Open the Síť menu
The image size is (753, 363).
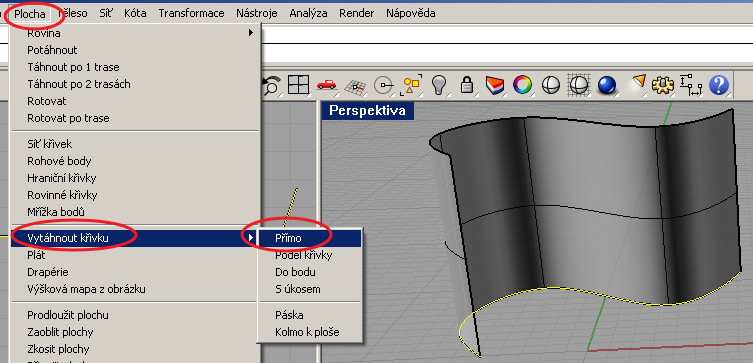point(106,13)
